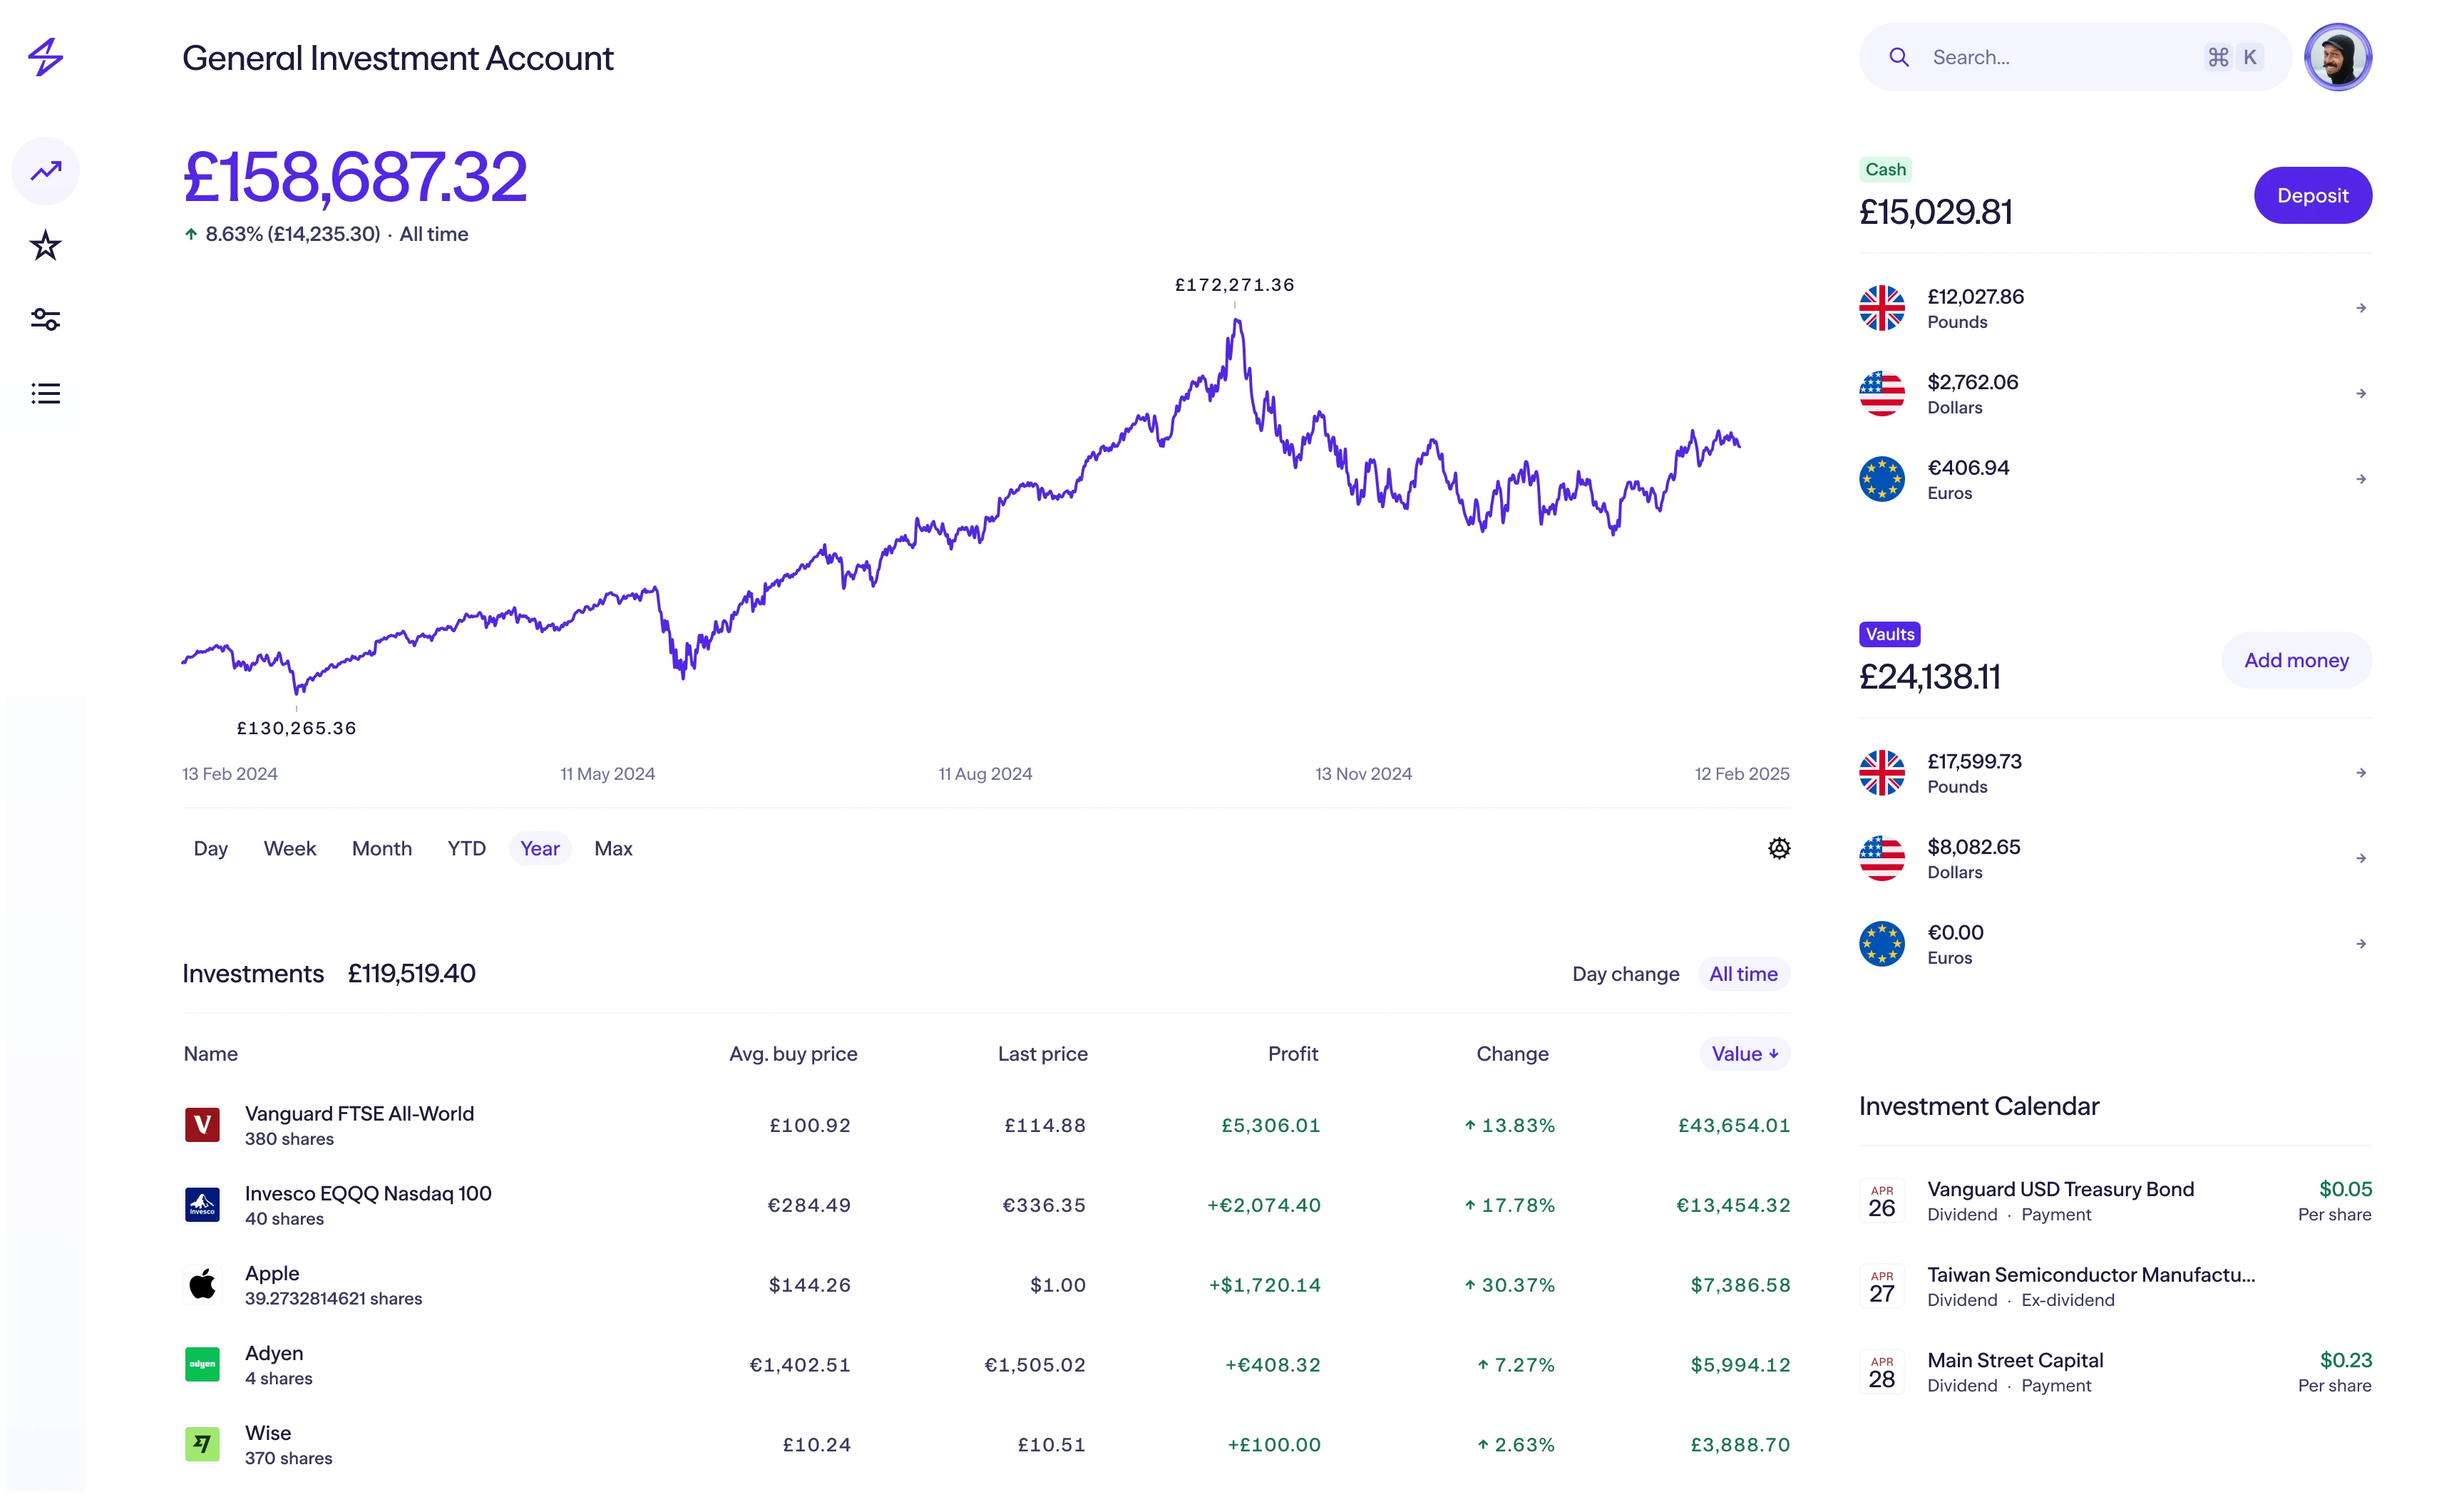
Task: Click Add money for Vaults
Action: coord(2296,660)
